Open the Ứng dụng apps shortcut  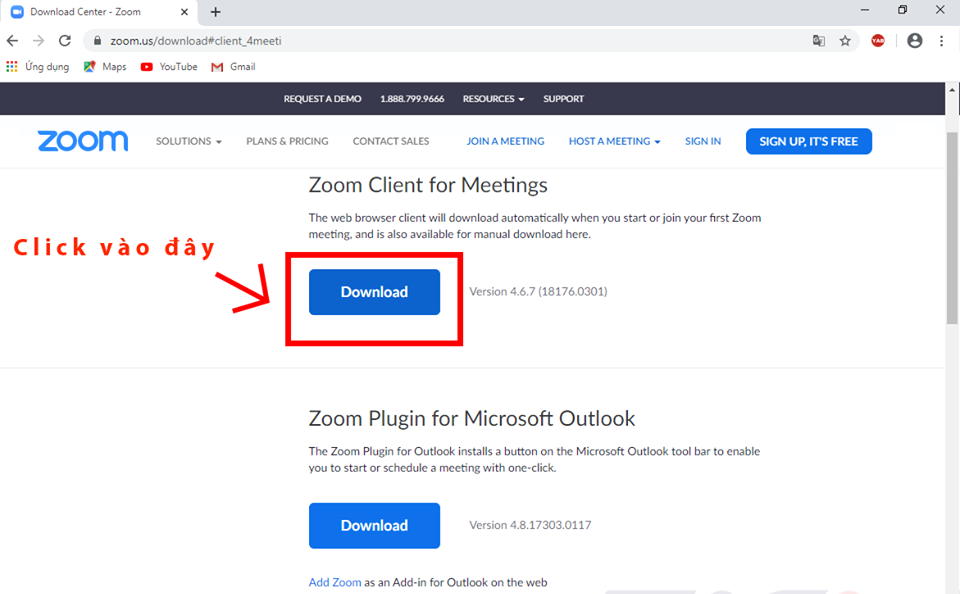click(39, 67)
